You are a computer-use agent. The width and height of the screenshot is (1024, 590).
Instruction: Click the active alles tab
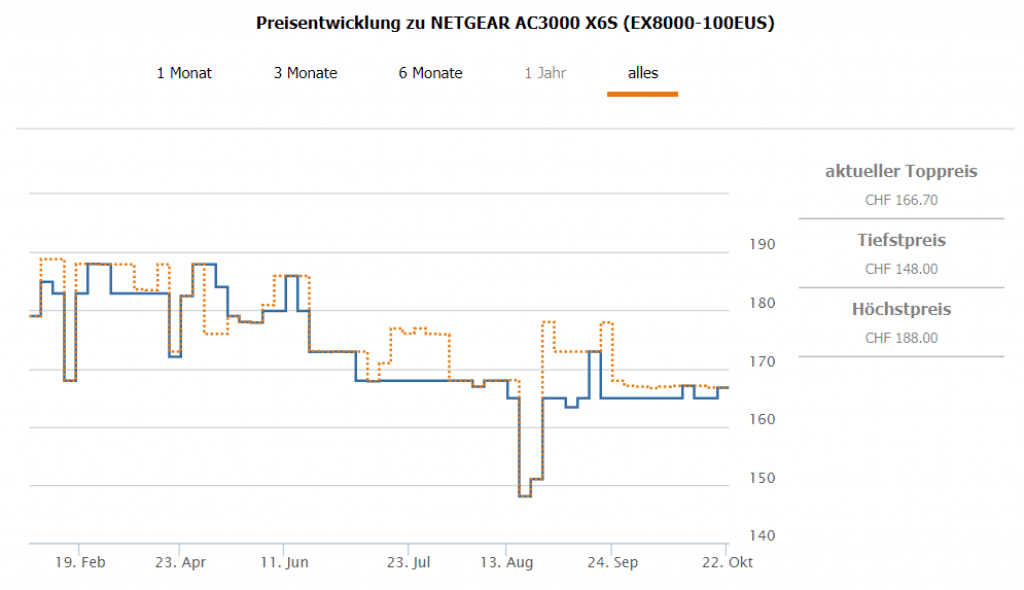coord(643,73)
